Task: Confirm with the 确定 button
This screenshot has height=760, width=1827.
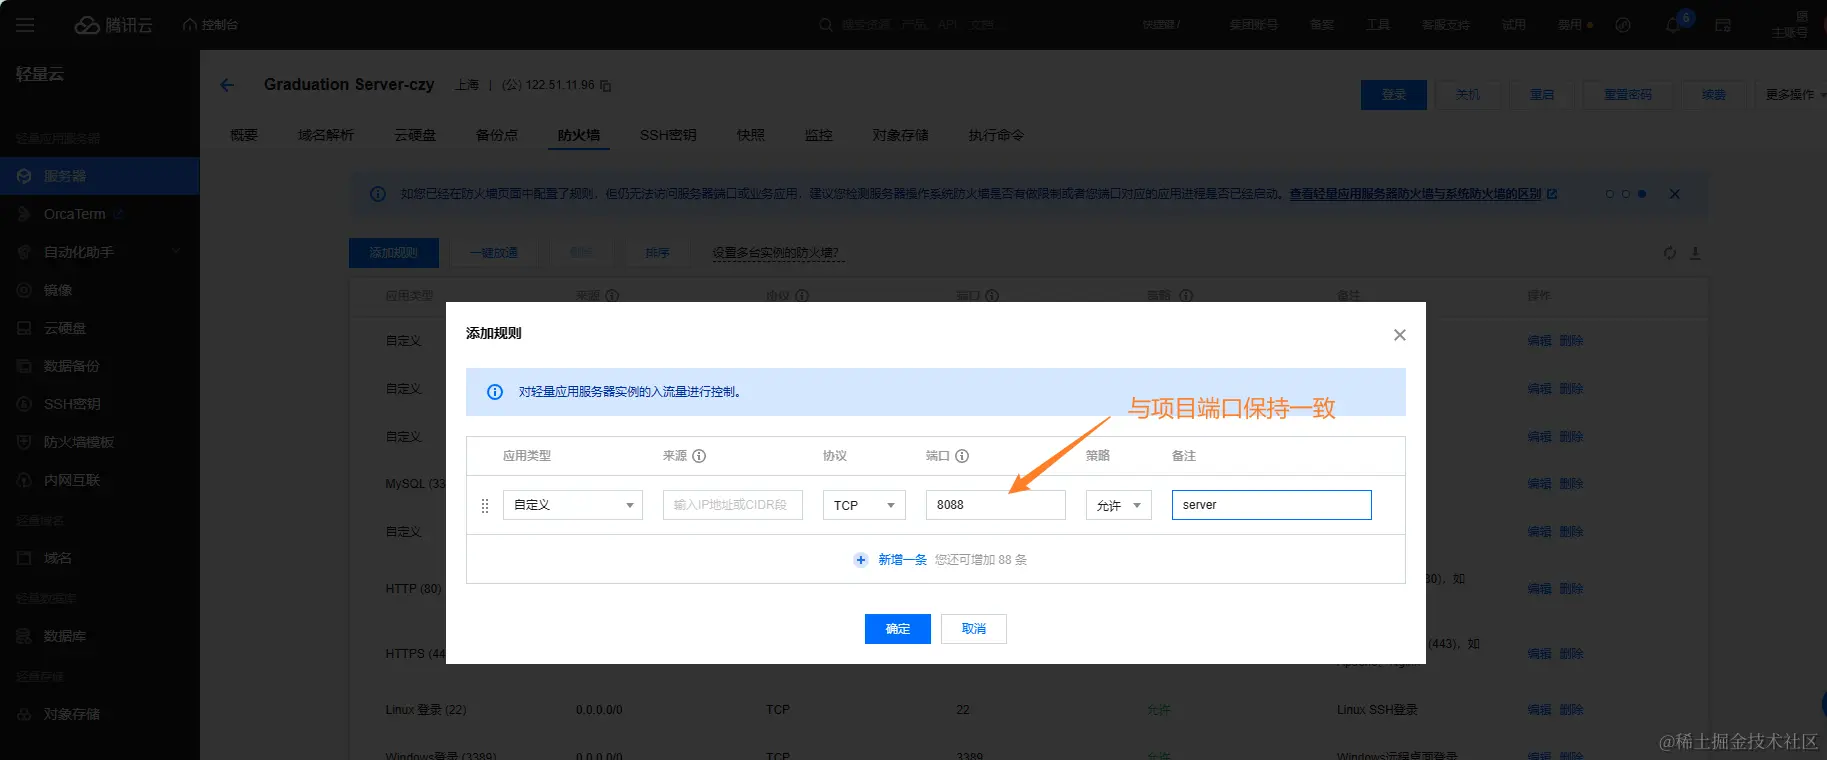Action: point(898,629)
